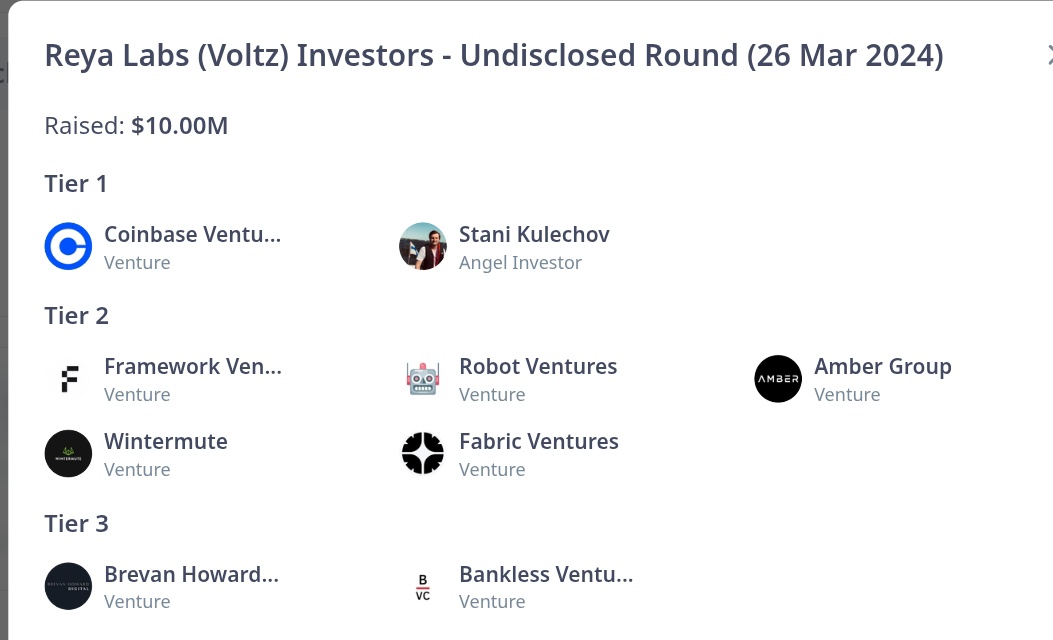Screen dimensions: 1053x640
Task: Select the Brevan Howard Digital logo
Action: (68, 586)
